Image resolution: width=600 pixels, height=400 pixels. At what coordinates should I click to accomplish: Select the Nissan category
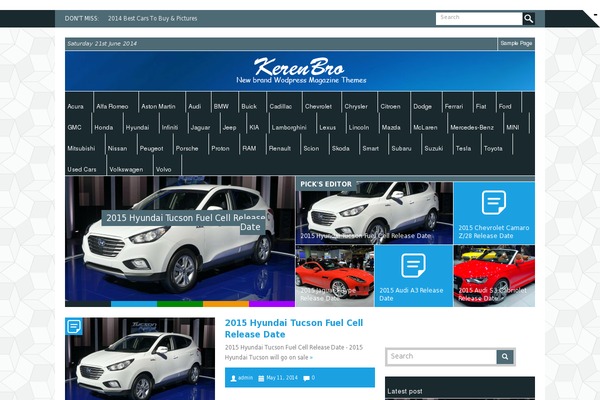coord(117,149)
